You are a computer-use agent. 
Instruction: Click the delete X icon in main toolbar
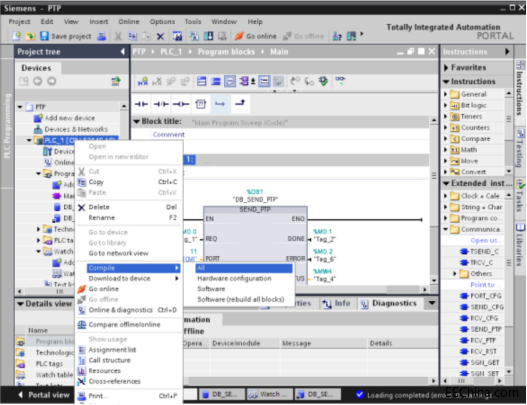click(160, 36)
